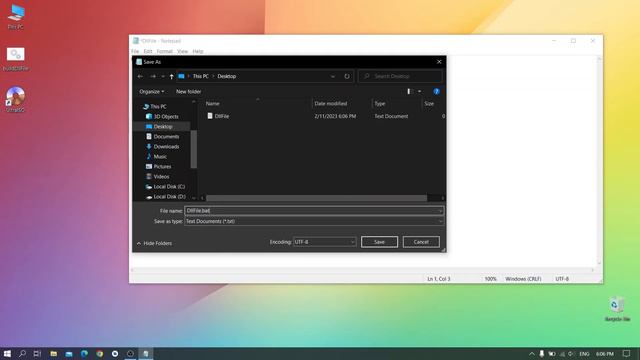Open Pictures in the navigation pane

click(162, 167)
